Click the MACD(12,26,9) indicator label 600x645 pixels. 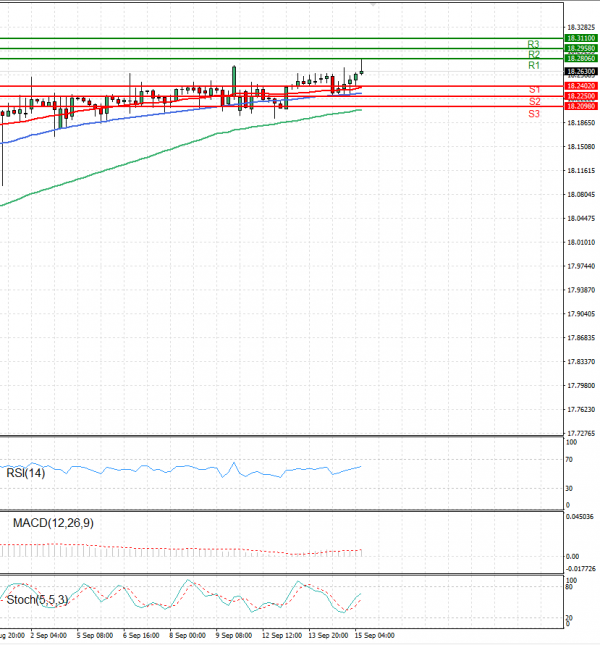tap(53, 523)
